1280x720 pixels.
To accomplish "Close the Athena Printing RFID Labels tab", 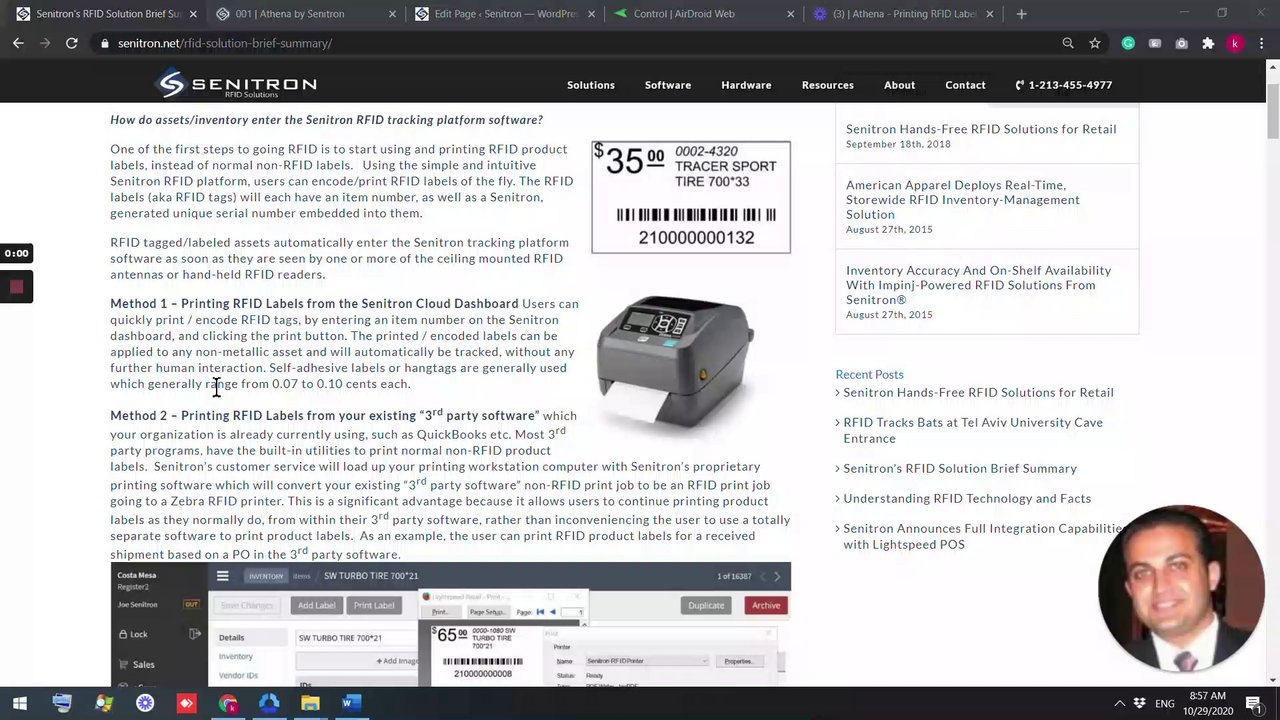I will (989, 14).
